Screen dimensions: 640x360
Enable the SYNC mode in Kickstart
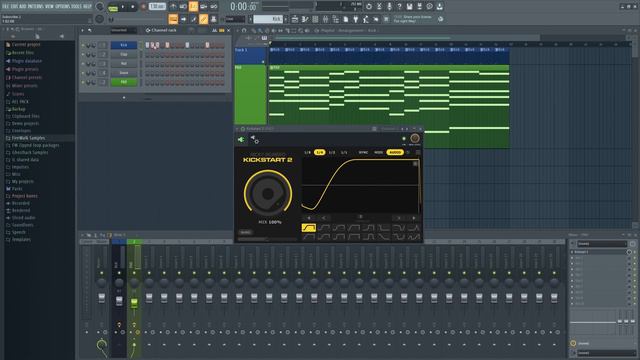(x=363, y=152)
